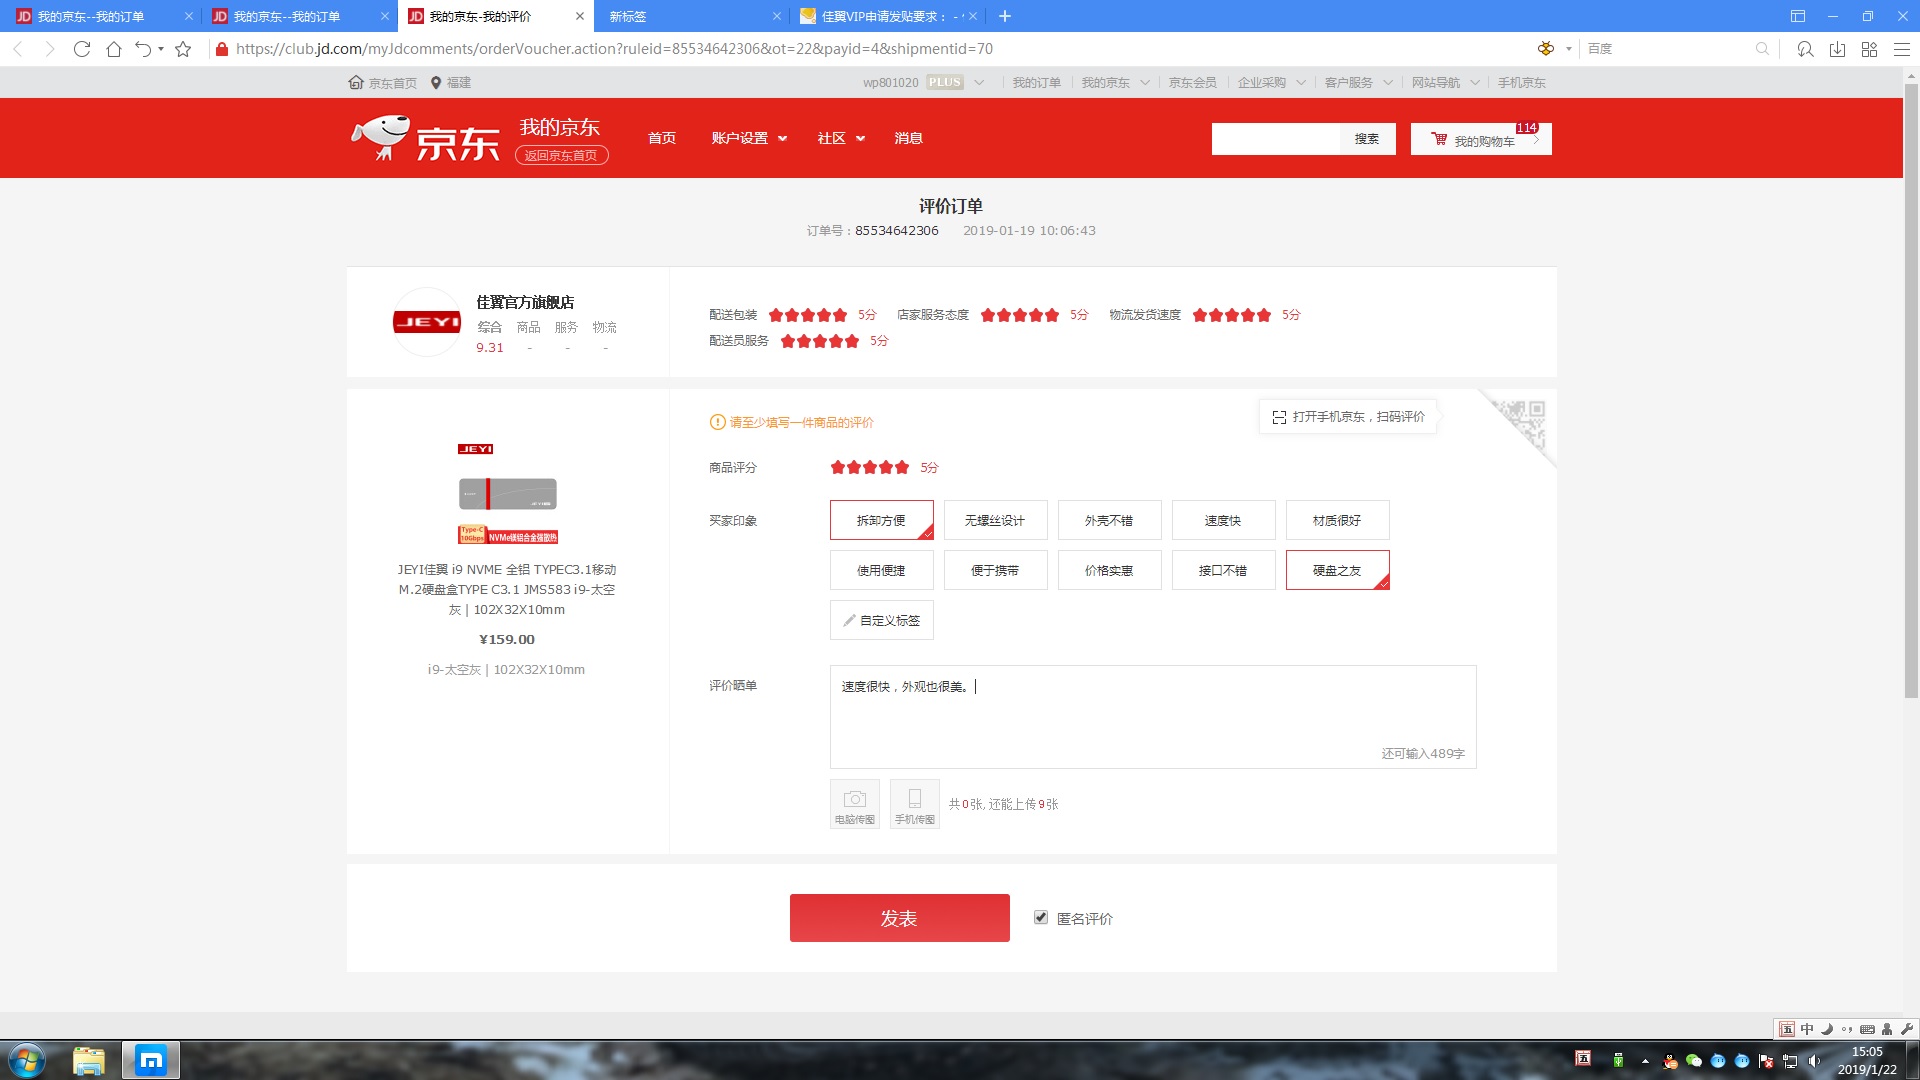Screen dimensions: 1920x1080
Task: Click the QQ penguin tray icon
Action: coord(1669,1061)
